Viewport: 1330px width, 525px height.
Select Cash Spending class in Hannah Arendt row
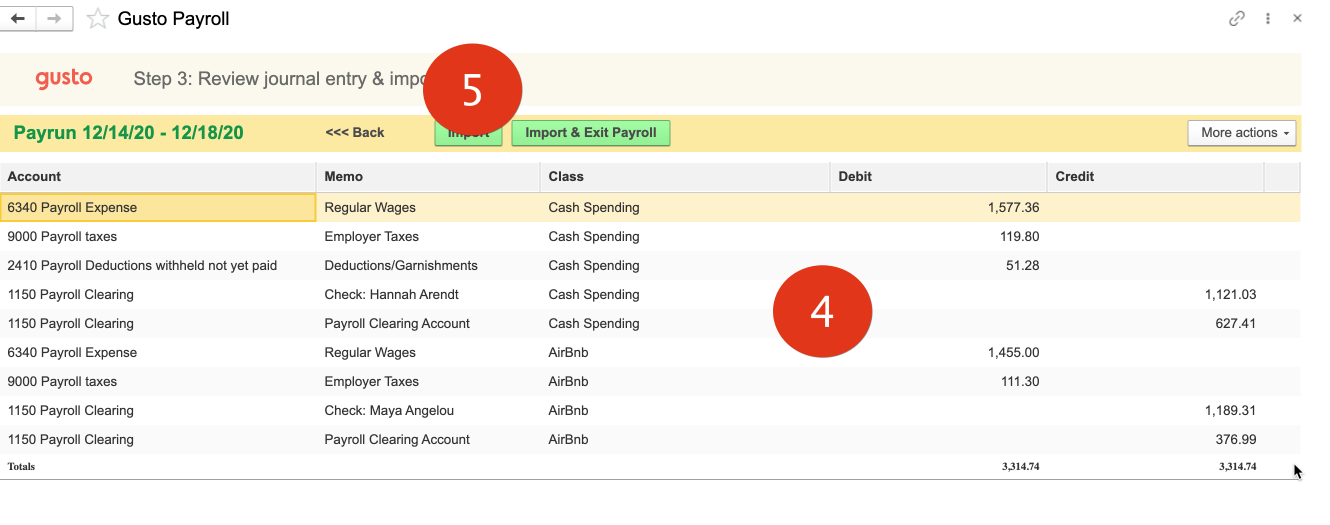[685, 294]
